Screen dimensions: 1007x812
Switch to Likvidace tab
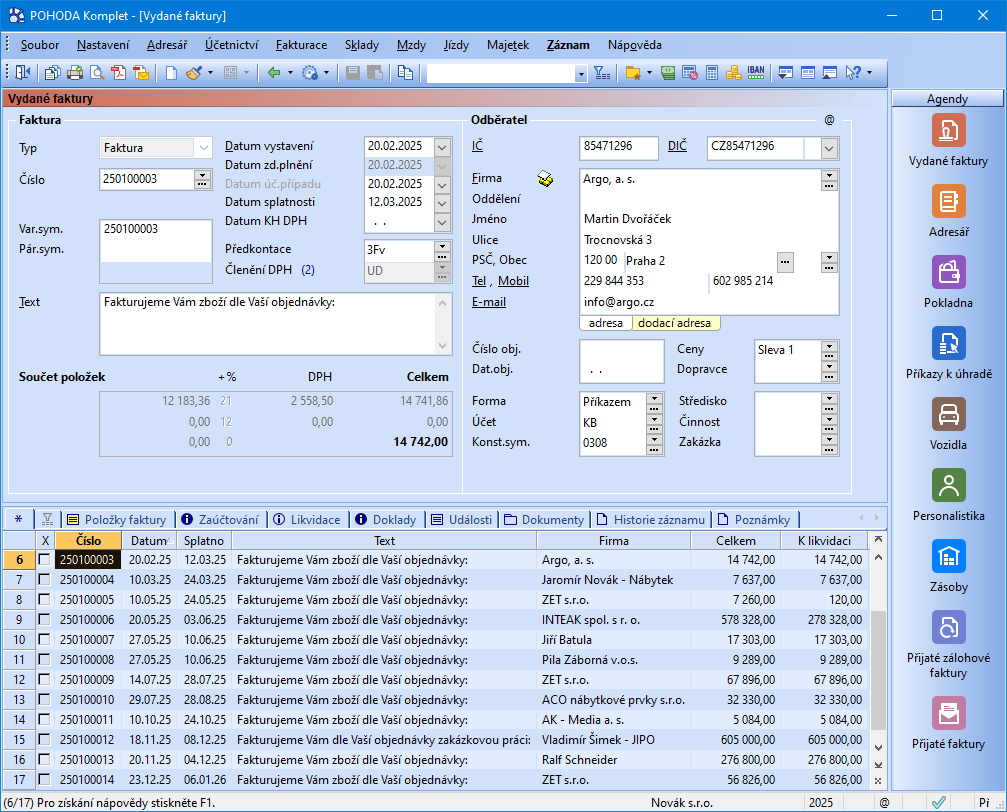308,520
